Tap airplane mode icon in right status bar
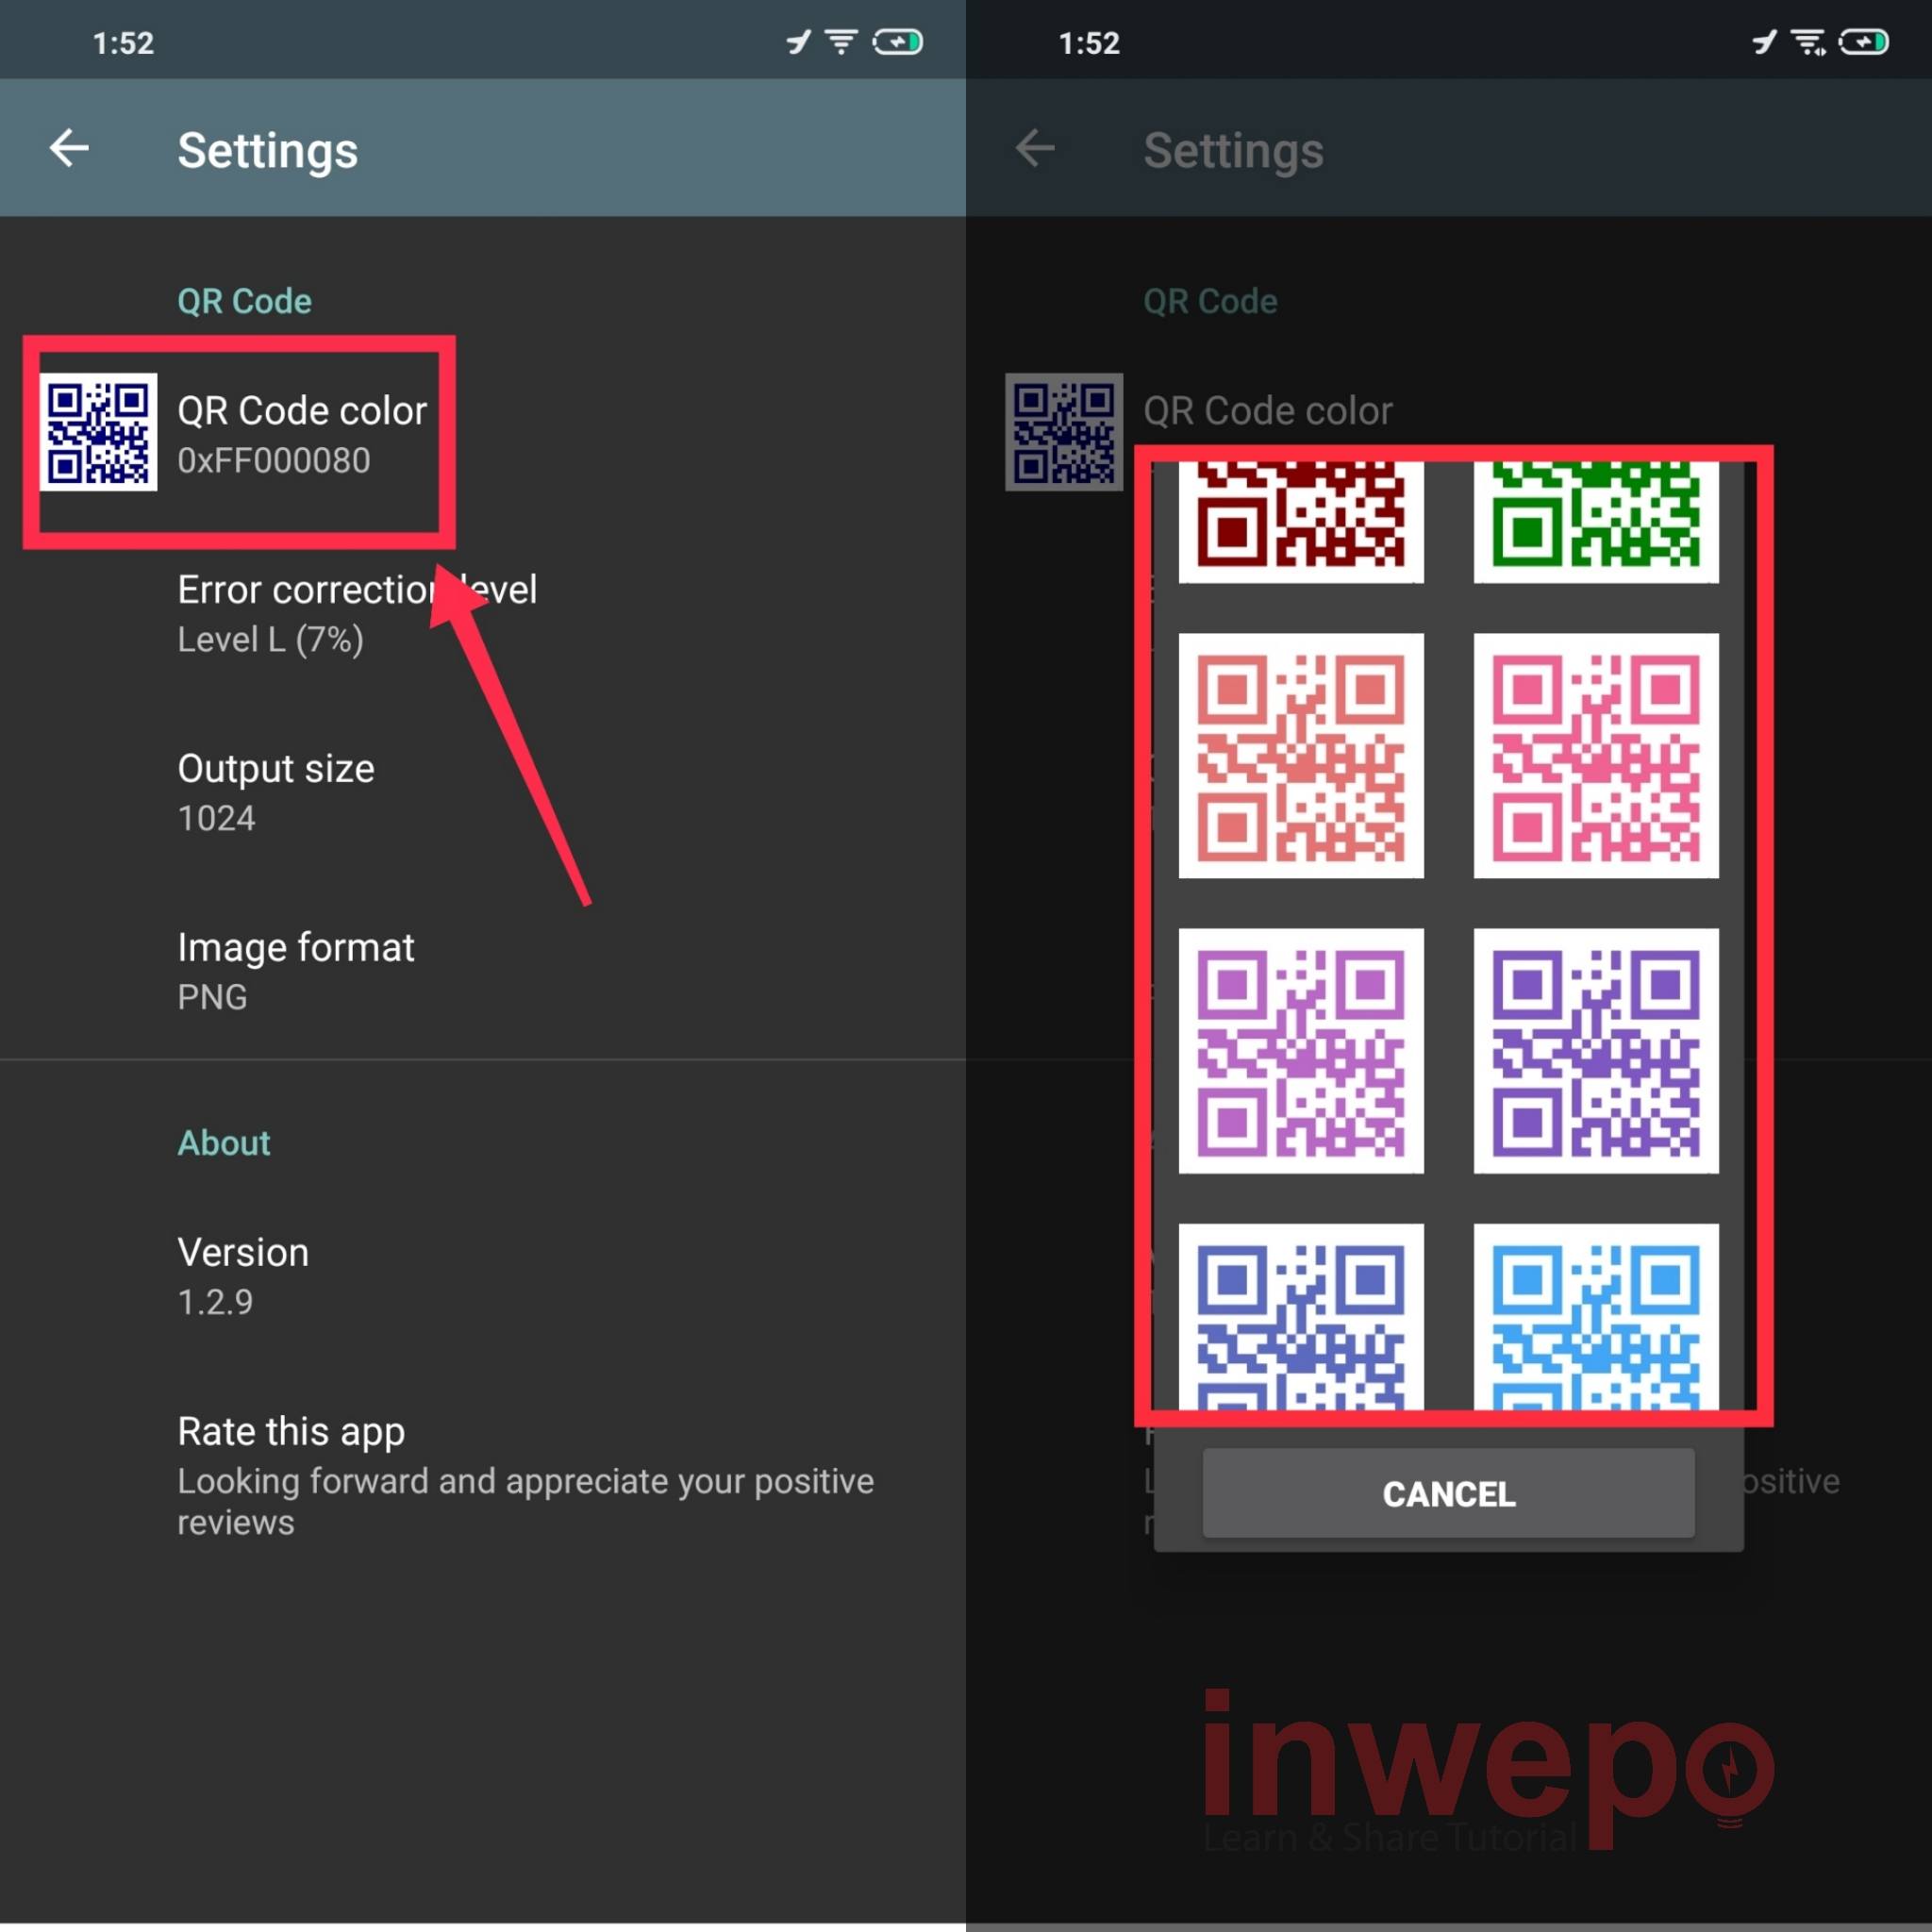This screenshot has height=1932, width=1932. point(1764,42)
